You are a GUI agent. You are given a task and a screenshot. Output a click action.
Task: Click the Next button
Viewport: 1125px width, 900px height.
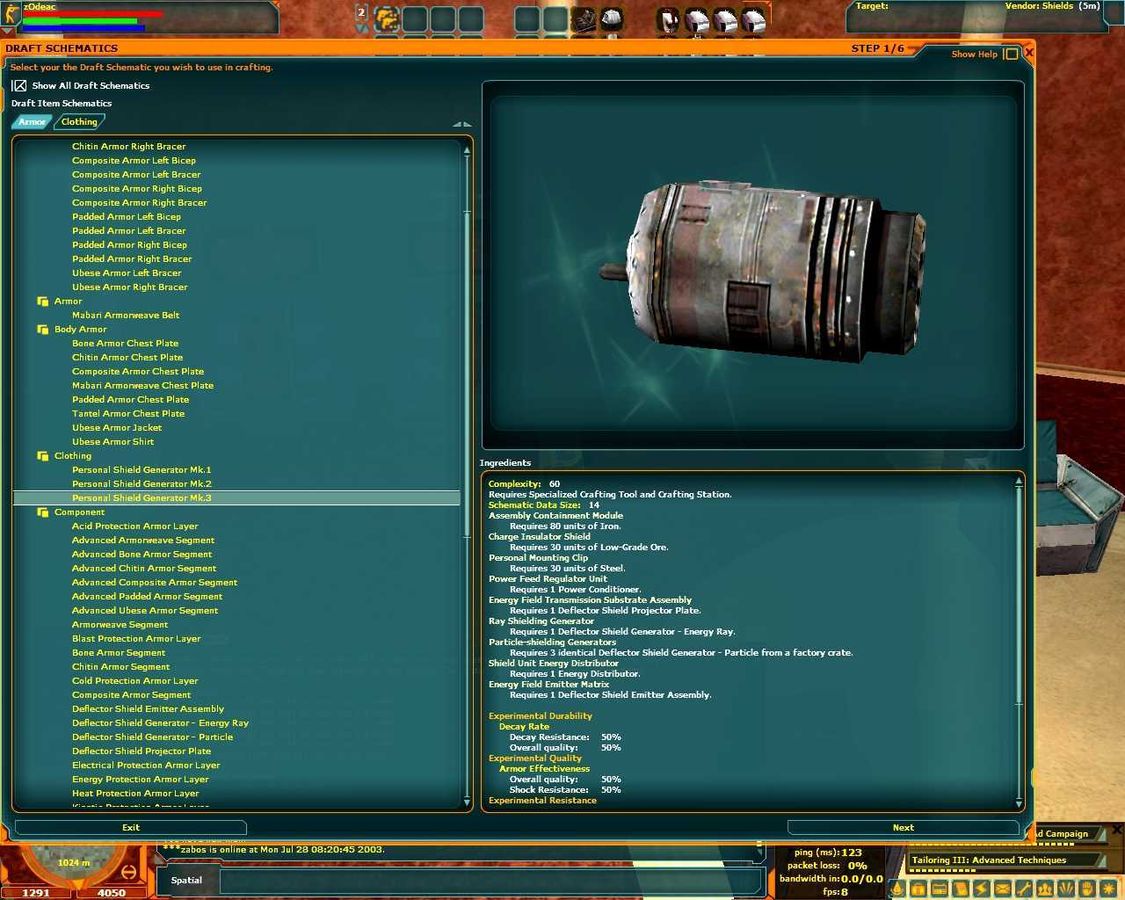[903, 827]
